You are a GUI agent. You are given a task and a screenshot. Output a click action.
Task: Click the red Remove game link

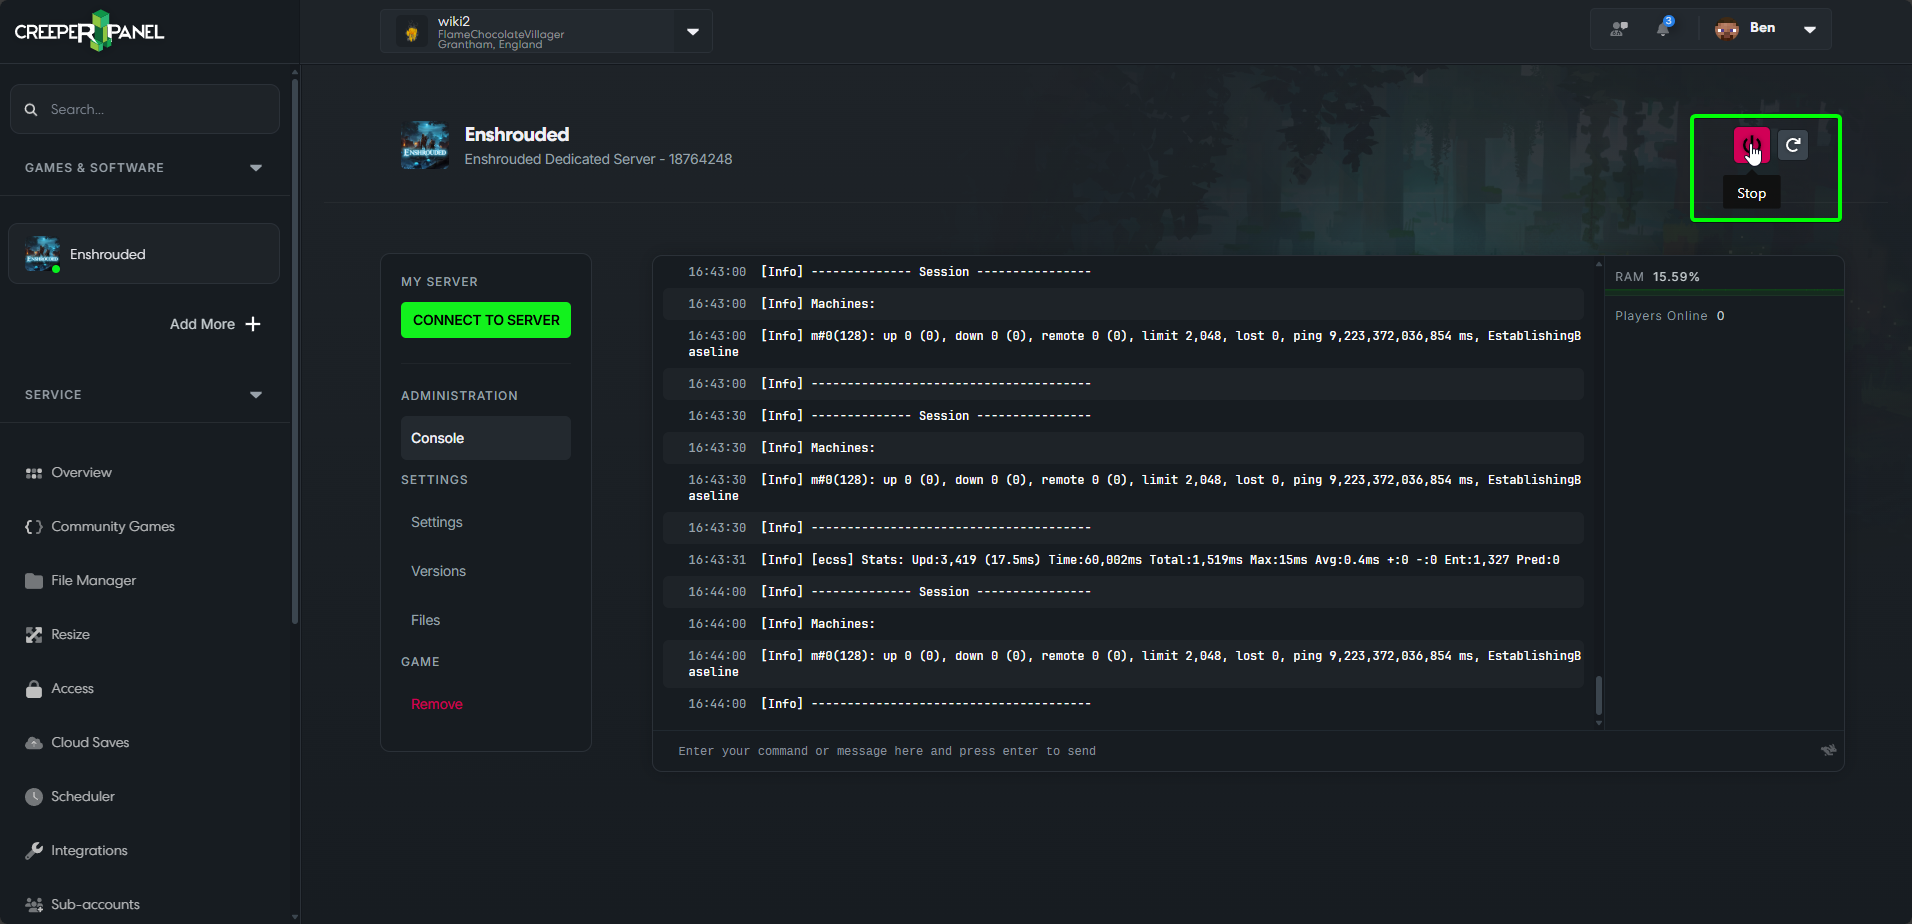437,704
